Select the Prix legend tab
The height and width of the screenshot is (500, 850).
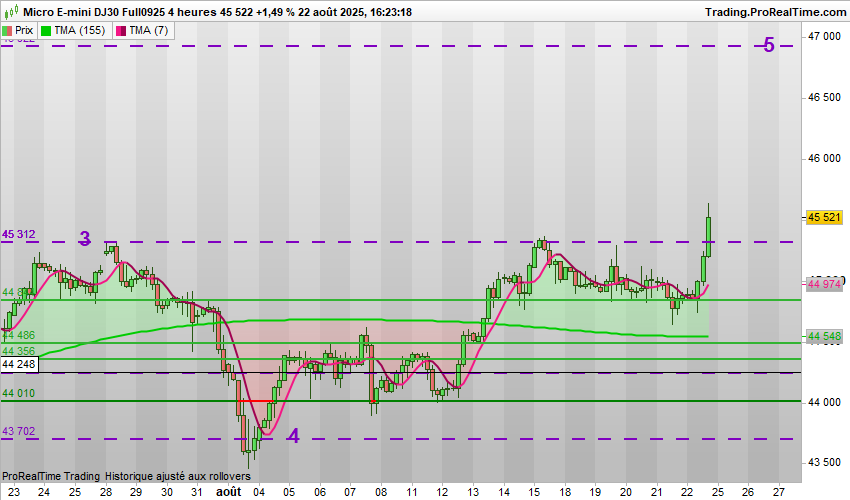pyautogui.click(x=18, y=30)
